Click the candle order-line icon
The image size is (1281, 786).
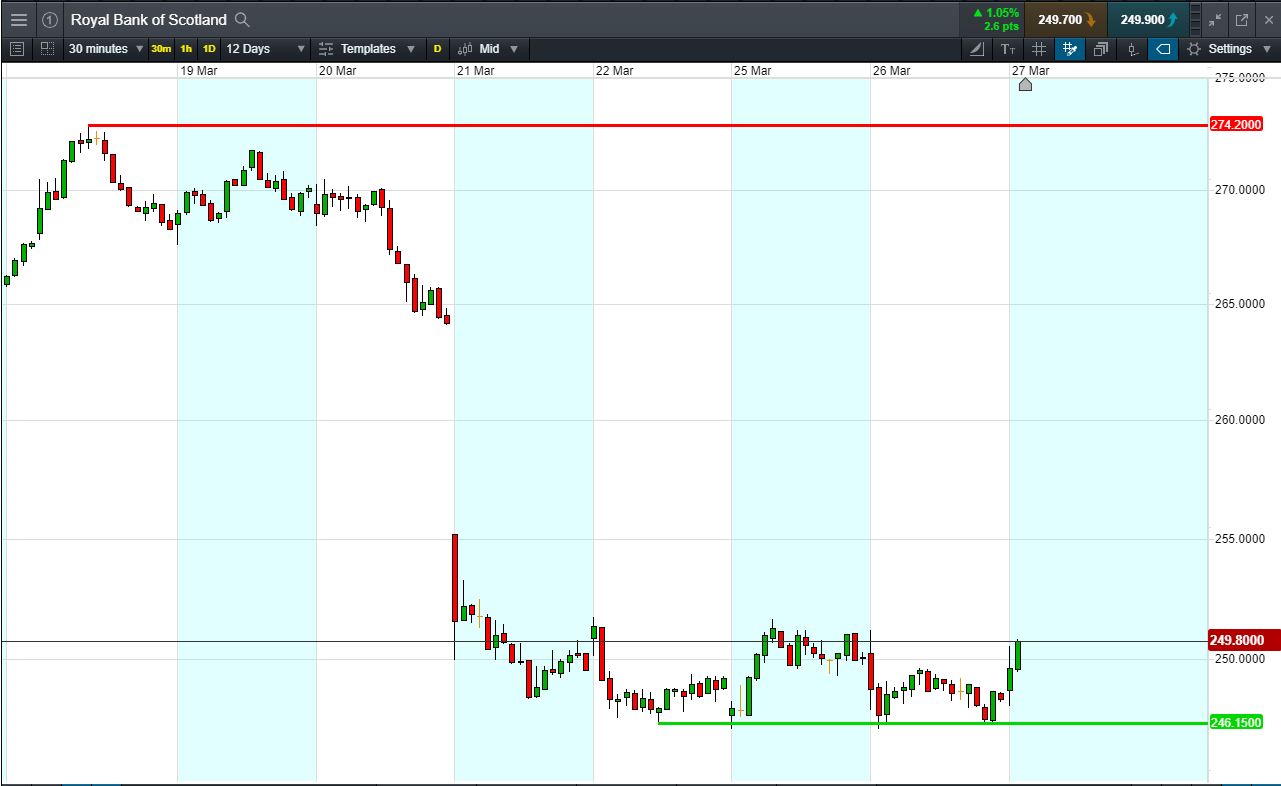click(x=1132, y=49)
